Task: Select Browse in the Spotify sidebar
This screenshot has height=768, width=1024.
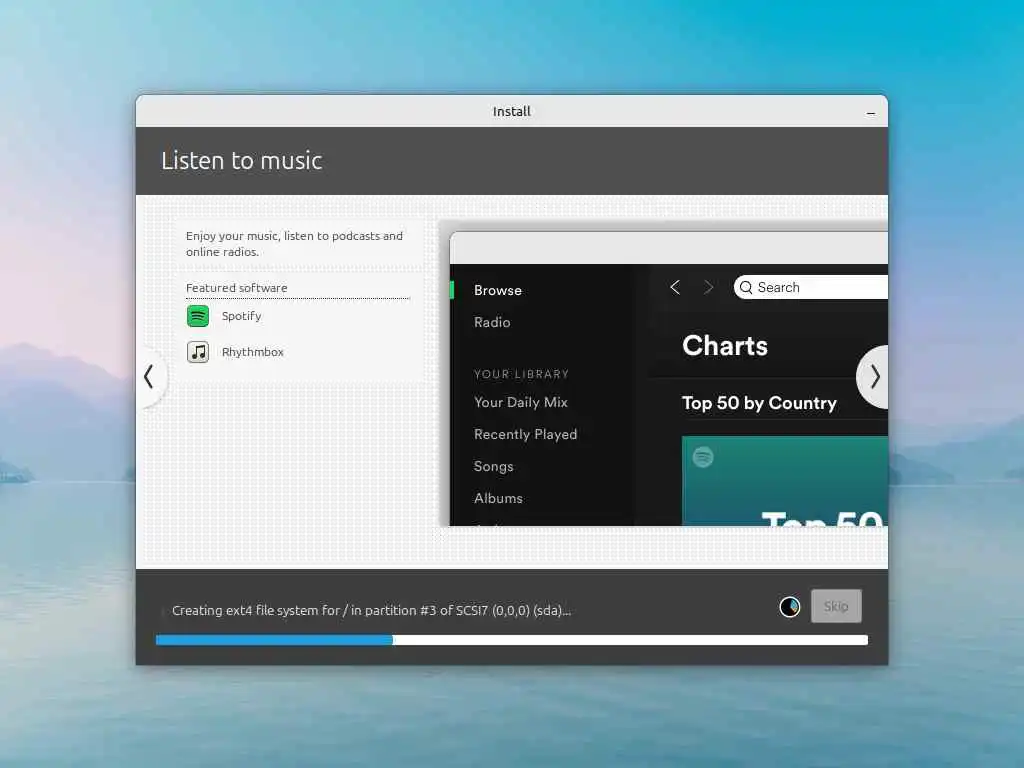Action: tap(498, 290)
